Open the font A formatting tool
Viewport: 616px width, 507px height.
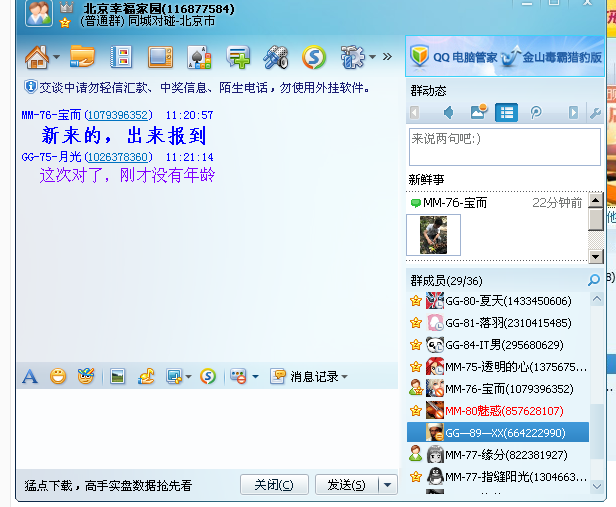(30, 377)
